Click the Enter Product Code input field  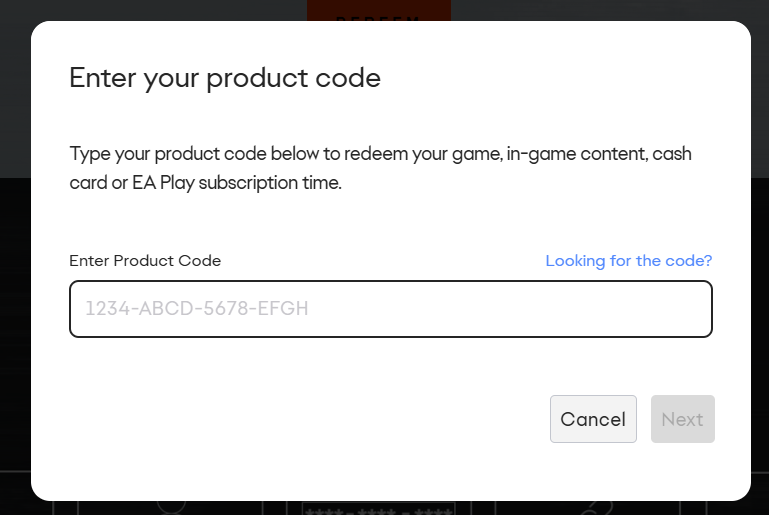point(390,309)
